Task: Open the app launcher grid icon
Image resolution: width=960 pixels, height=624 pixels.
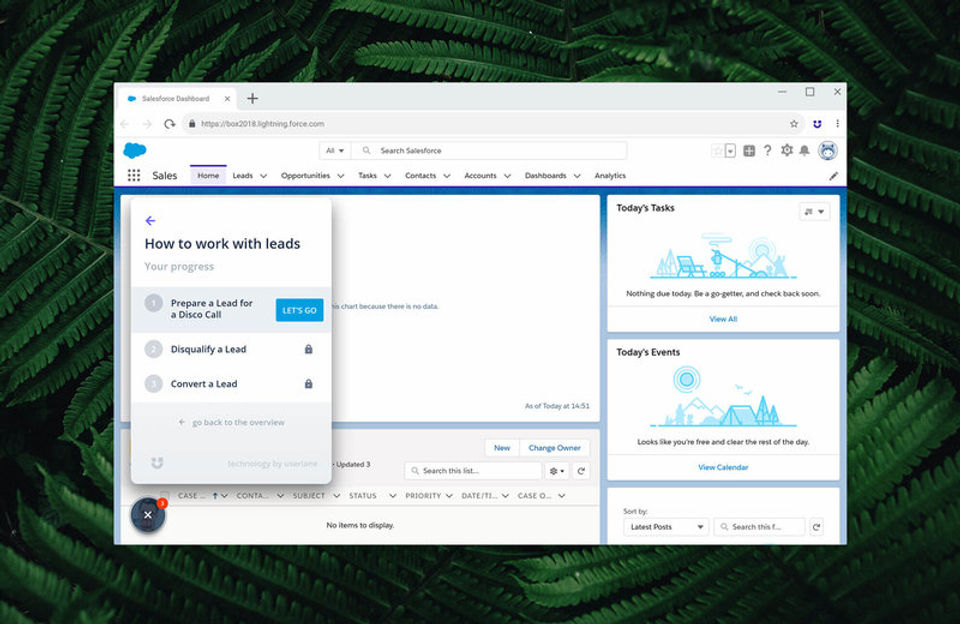Action: point(133,176)
